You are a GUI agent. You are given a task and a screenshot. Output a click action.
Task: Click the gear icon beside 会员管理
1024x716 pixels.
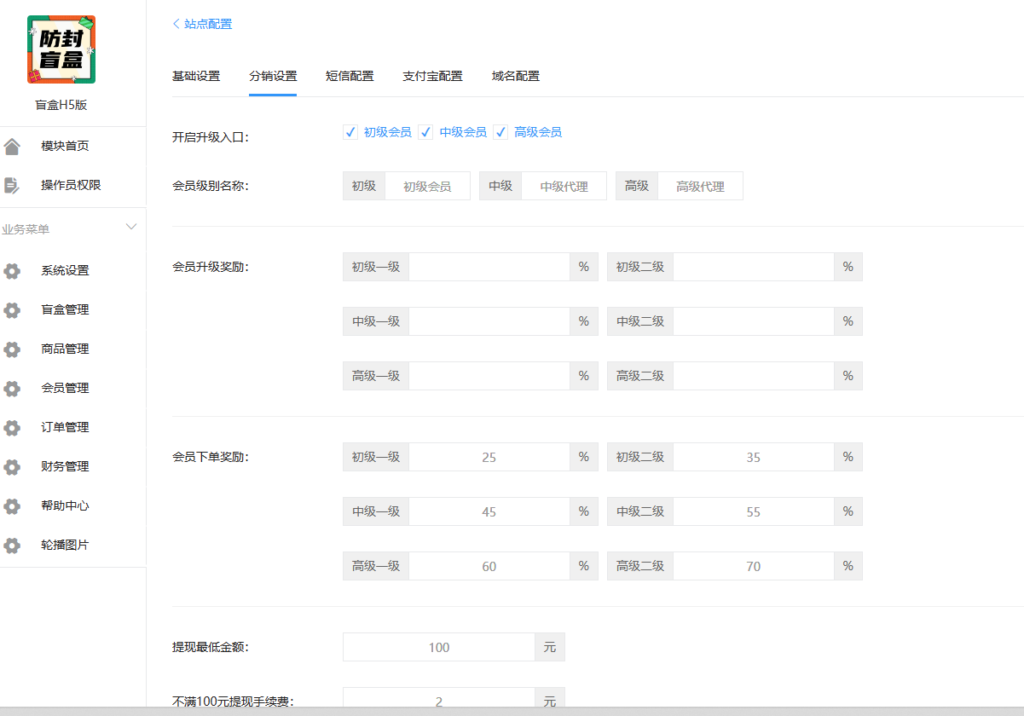pos(12,388)
